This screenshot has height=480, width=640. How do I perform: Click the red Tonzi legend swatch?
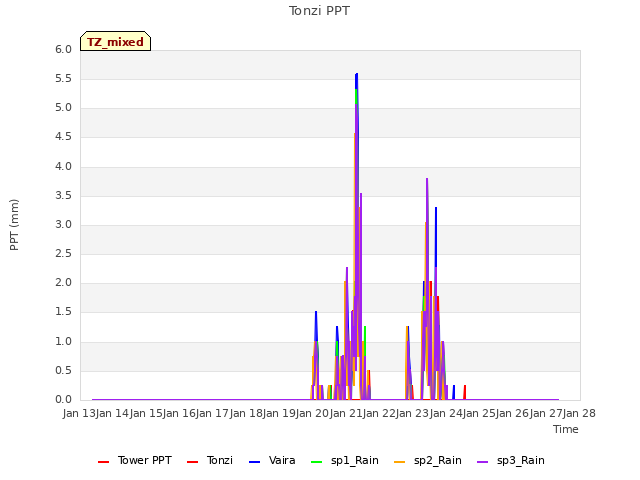[192, 462]
